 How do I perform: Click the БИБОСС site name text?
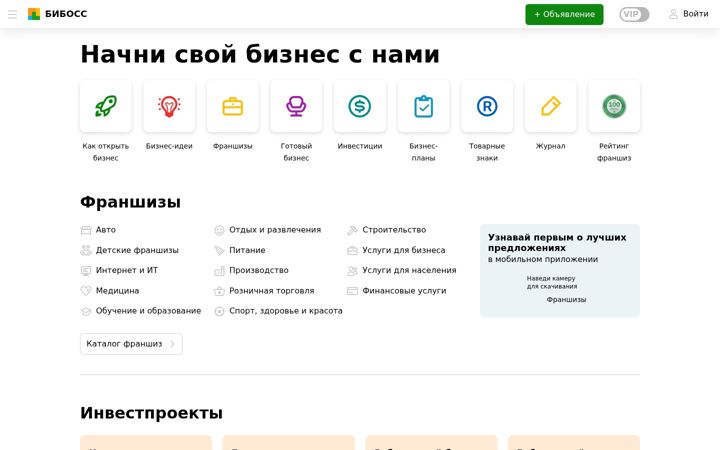(x=66, y=14)
